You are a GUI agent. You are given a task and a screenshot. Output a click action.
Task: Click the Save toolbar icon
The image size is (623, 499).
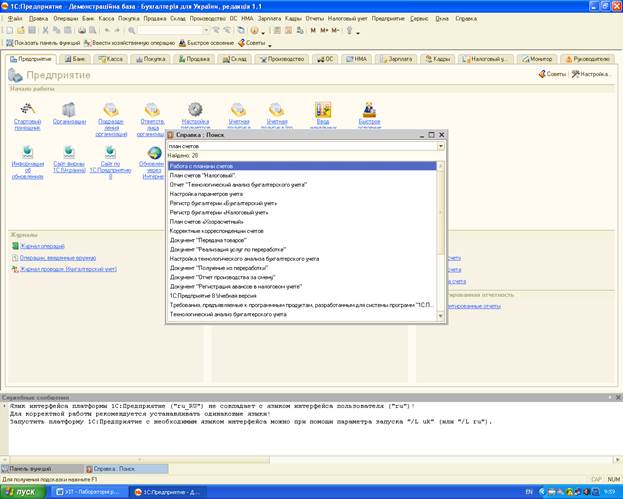click(x=32, y=30)
